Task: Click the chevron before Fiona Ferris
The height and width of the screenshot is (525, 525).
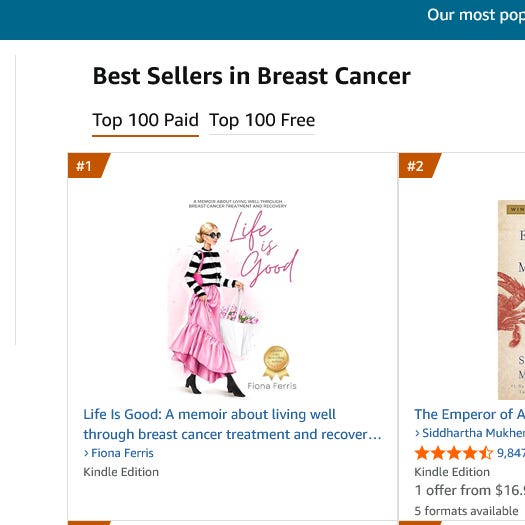Action: (x=86, y=453)
